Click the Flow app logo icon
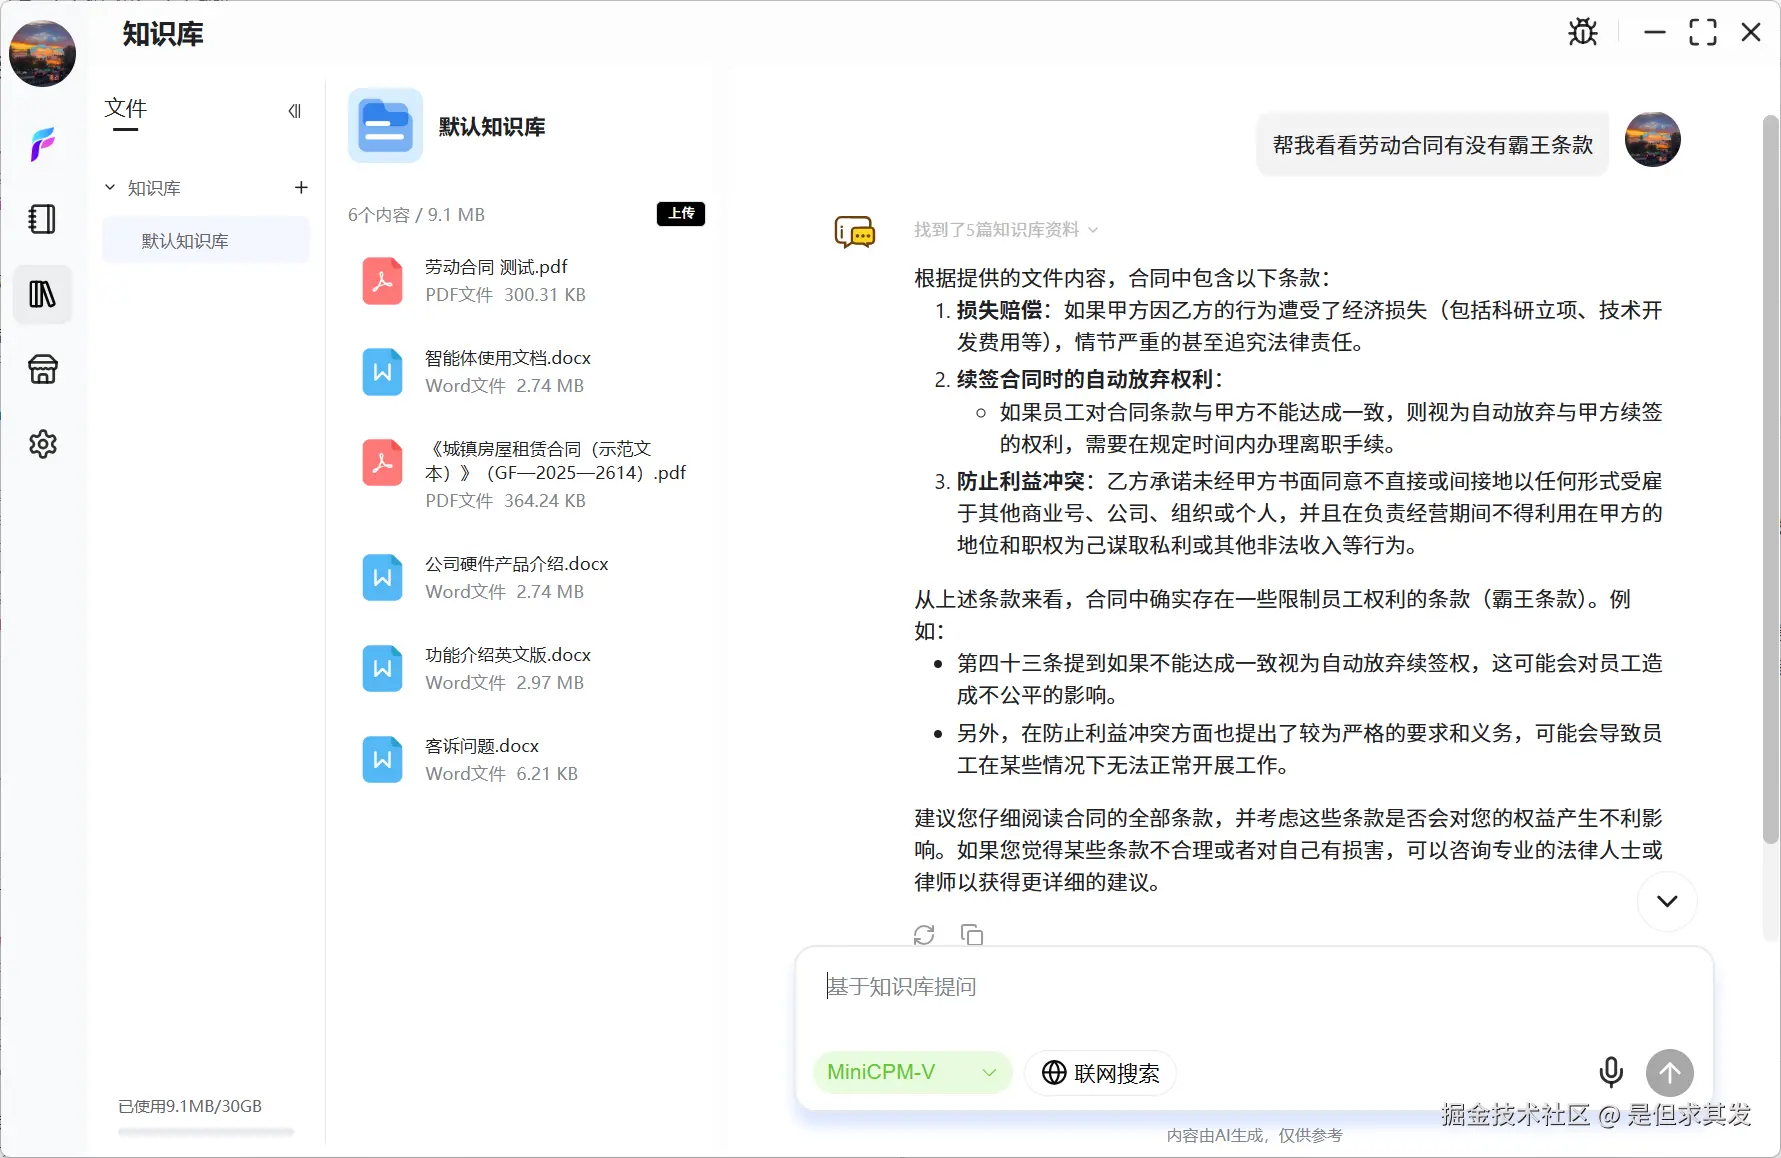The image size is (1781, 1158). (42, 145)
